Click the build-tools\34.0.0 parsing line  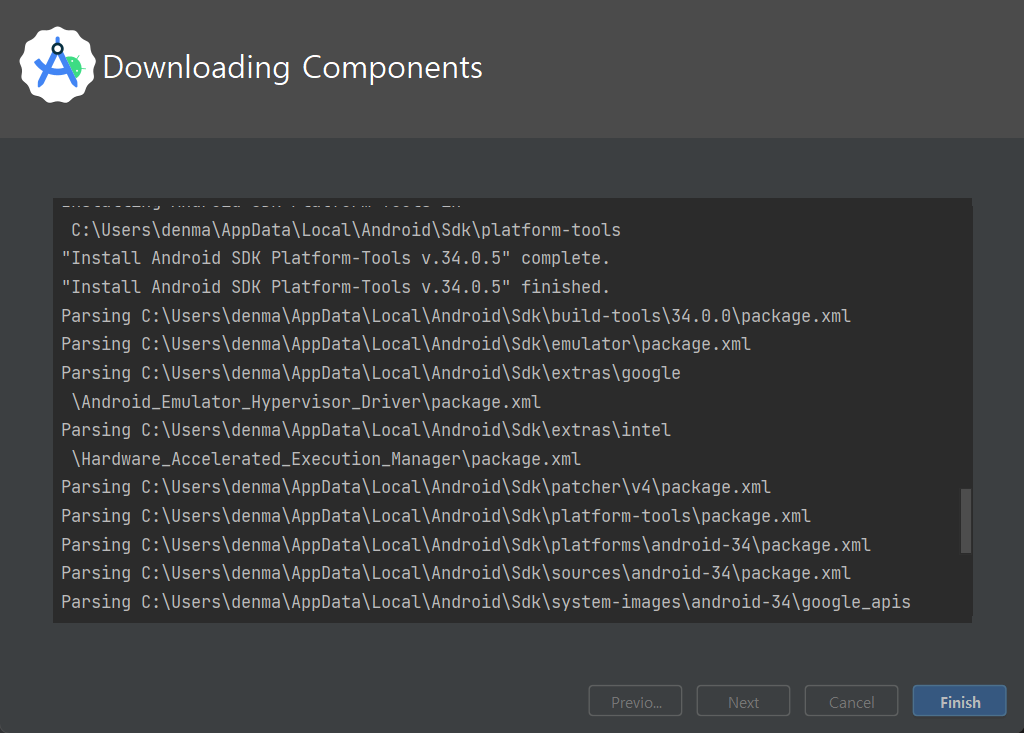point(456,316)
